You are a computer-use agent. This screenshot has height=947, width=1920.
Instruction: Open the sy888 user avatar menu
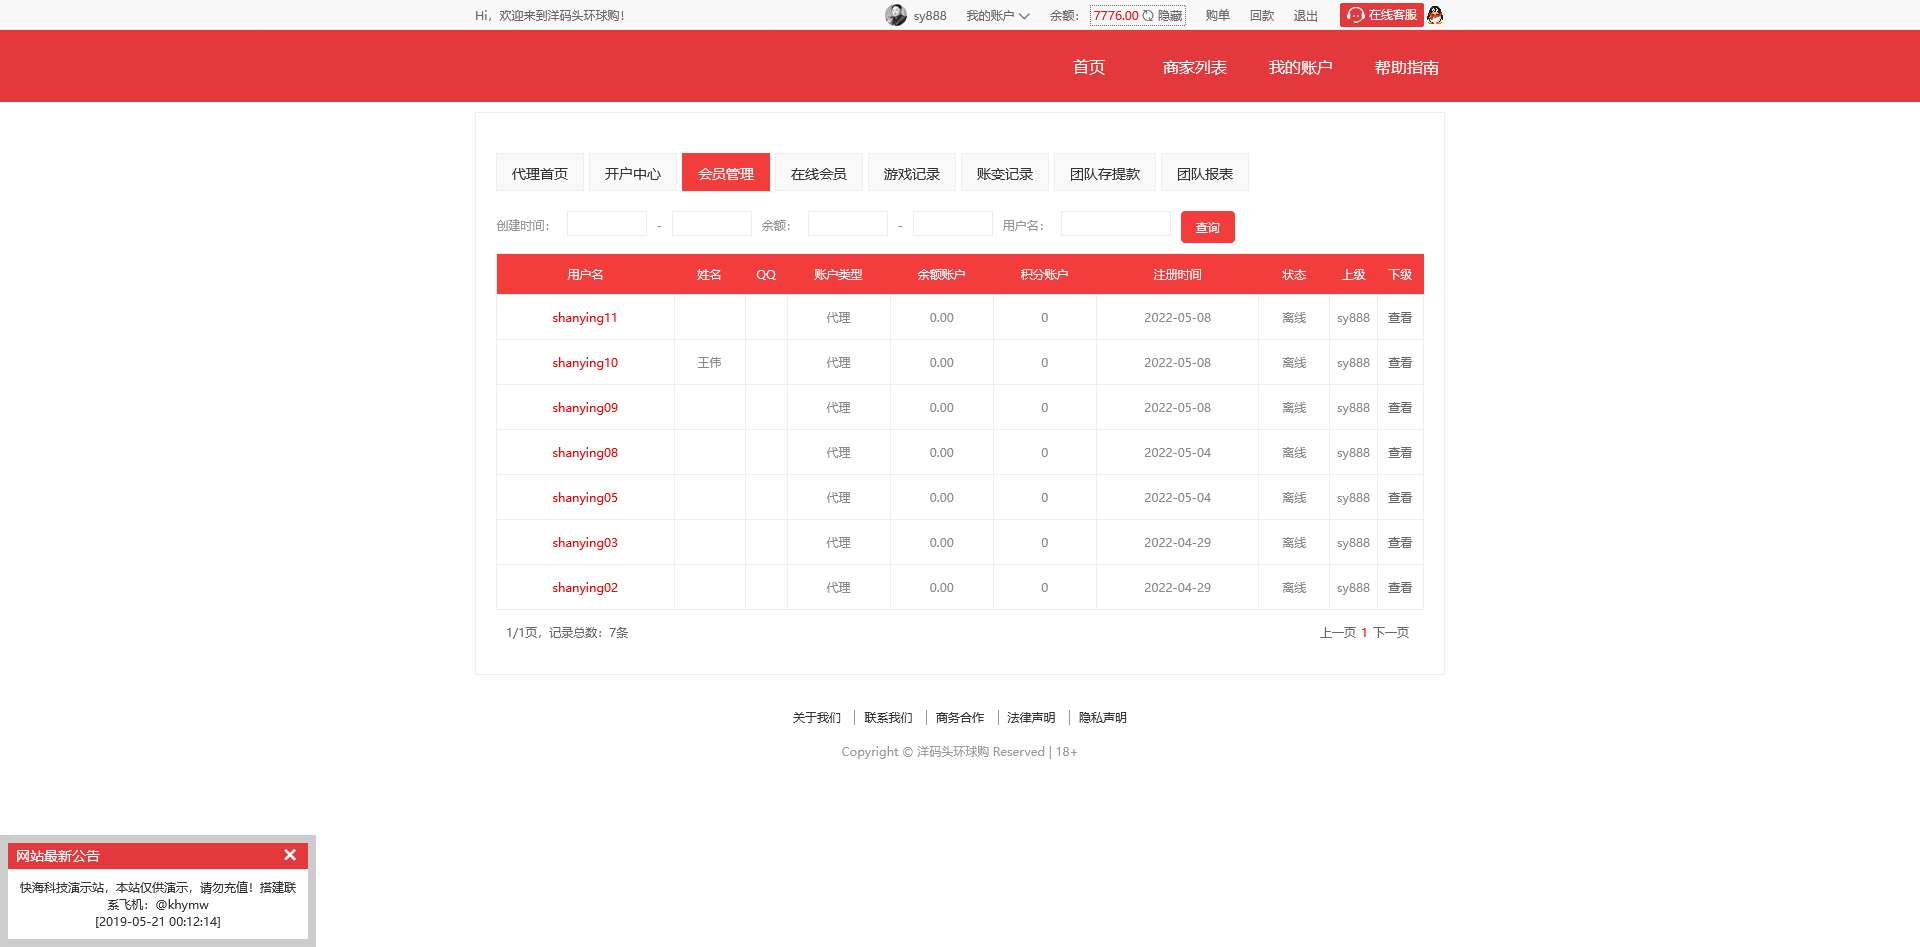tap(895, 15)
